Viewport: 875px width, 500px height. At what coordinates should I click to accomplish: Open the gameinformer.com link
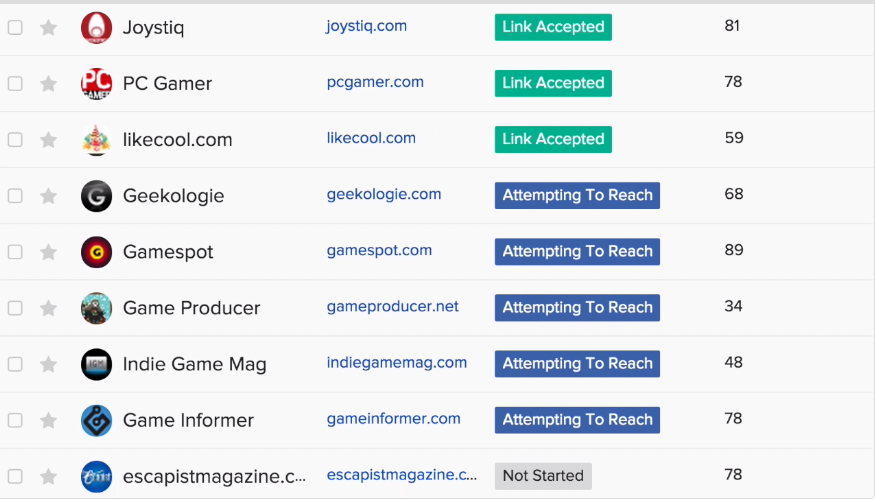393,419
